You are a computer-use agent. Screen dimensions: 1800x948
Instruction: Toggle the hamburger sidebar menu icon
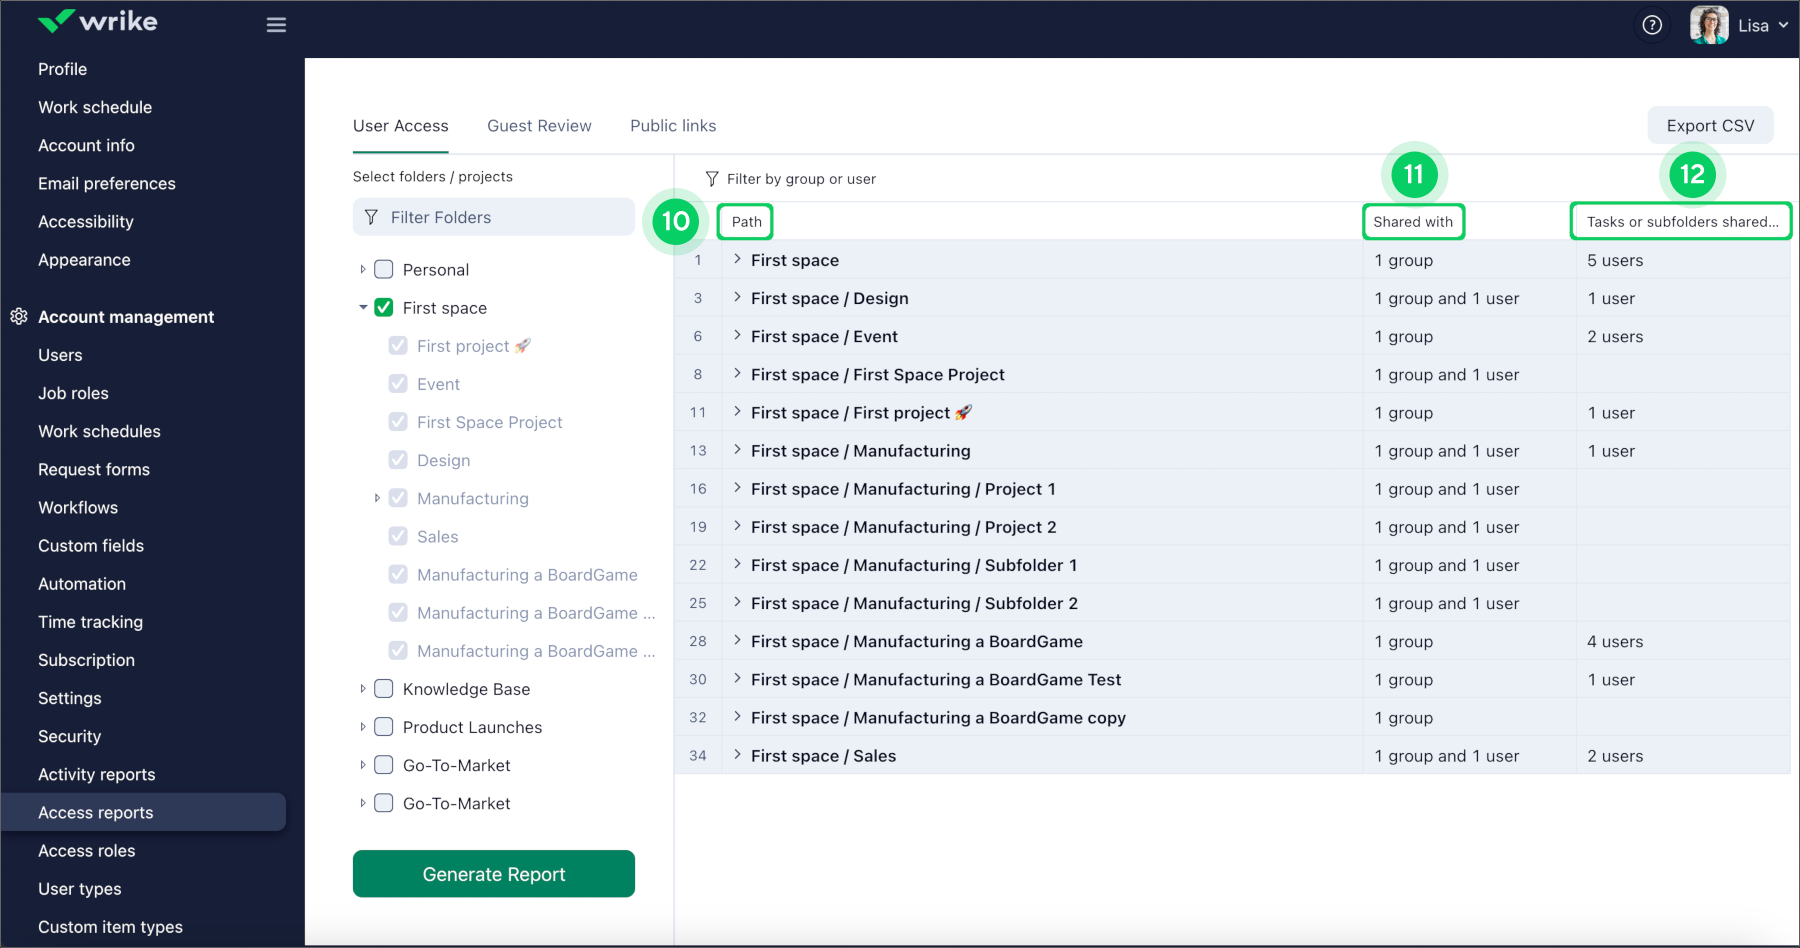point(276,25)
